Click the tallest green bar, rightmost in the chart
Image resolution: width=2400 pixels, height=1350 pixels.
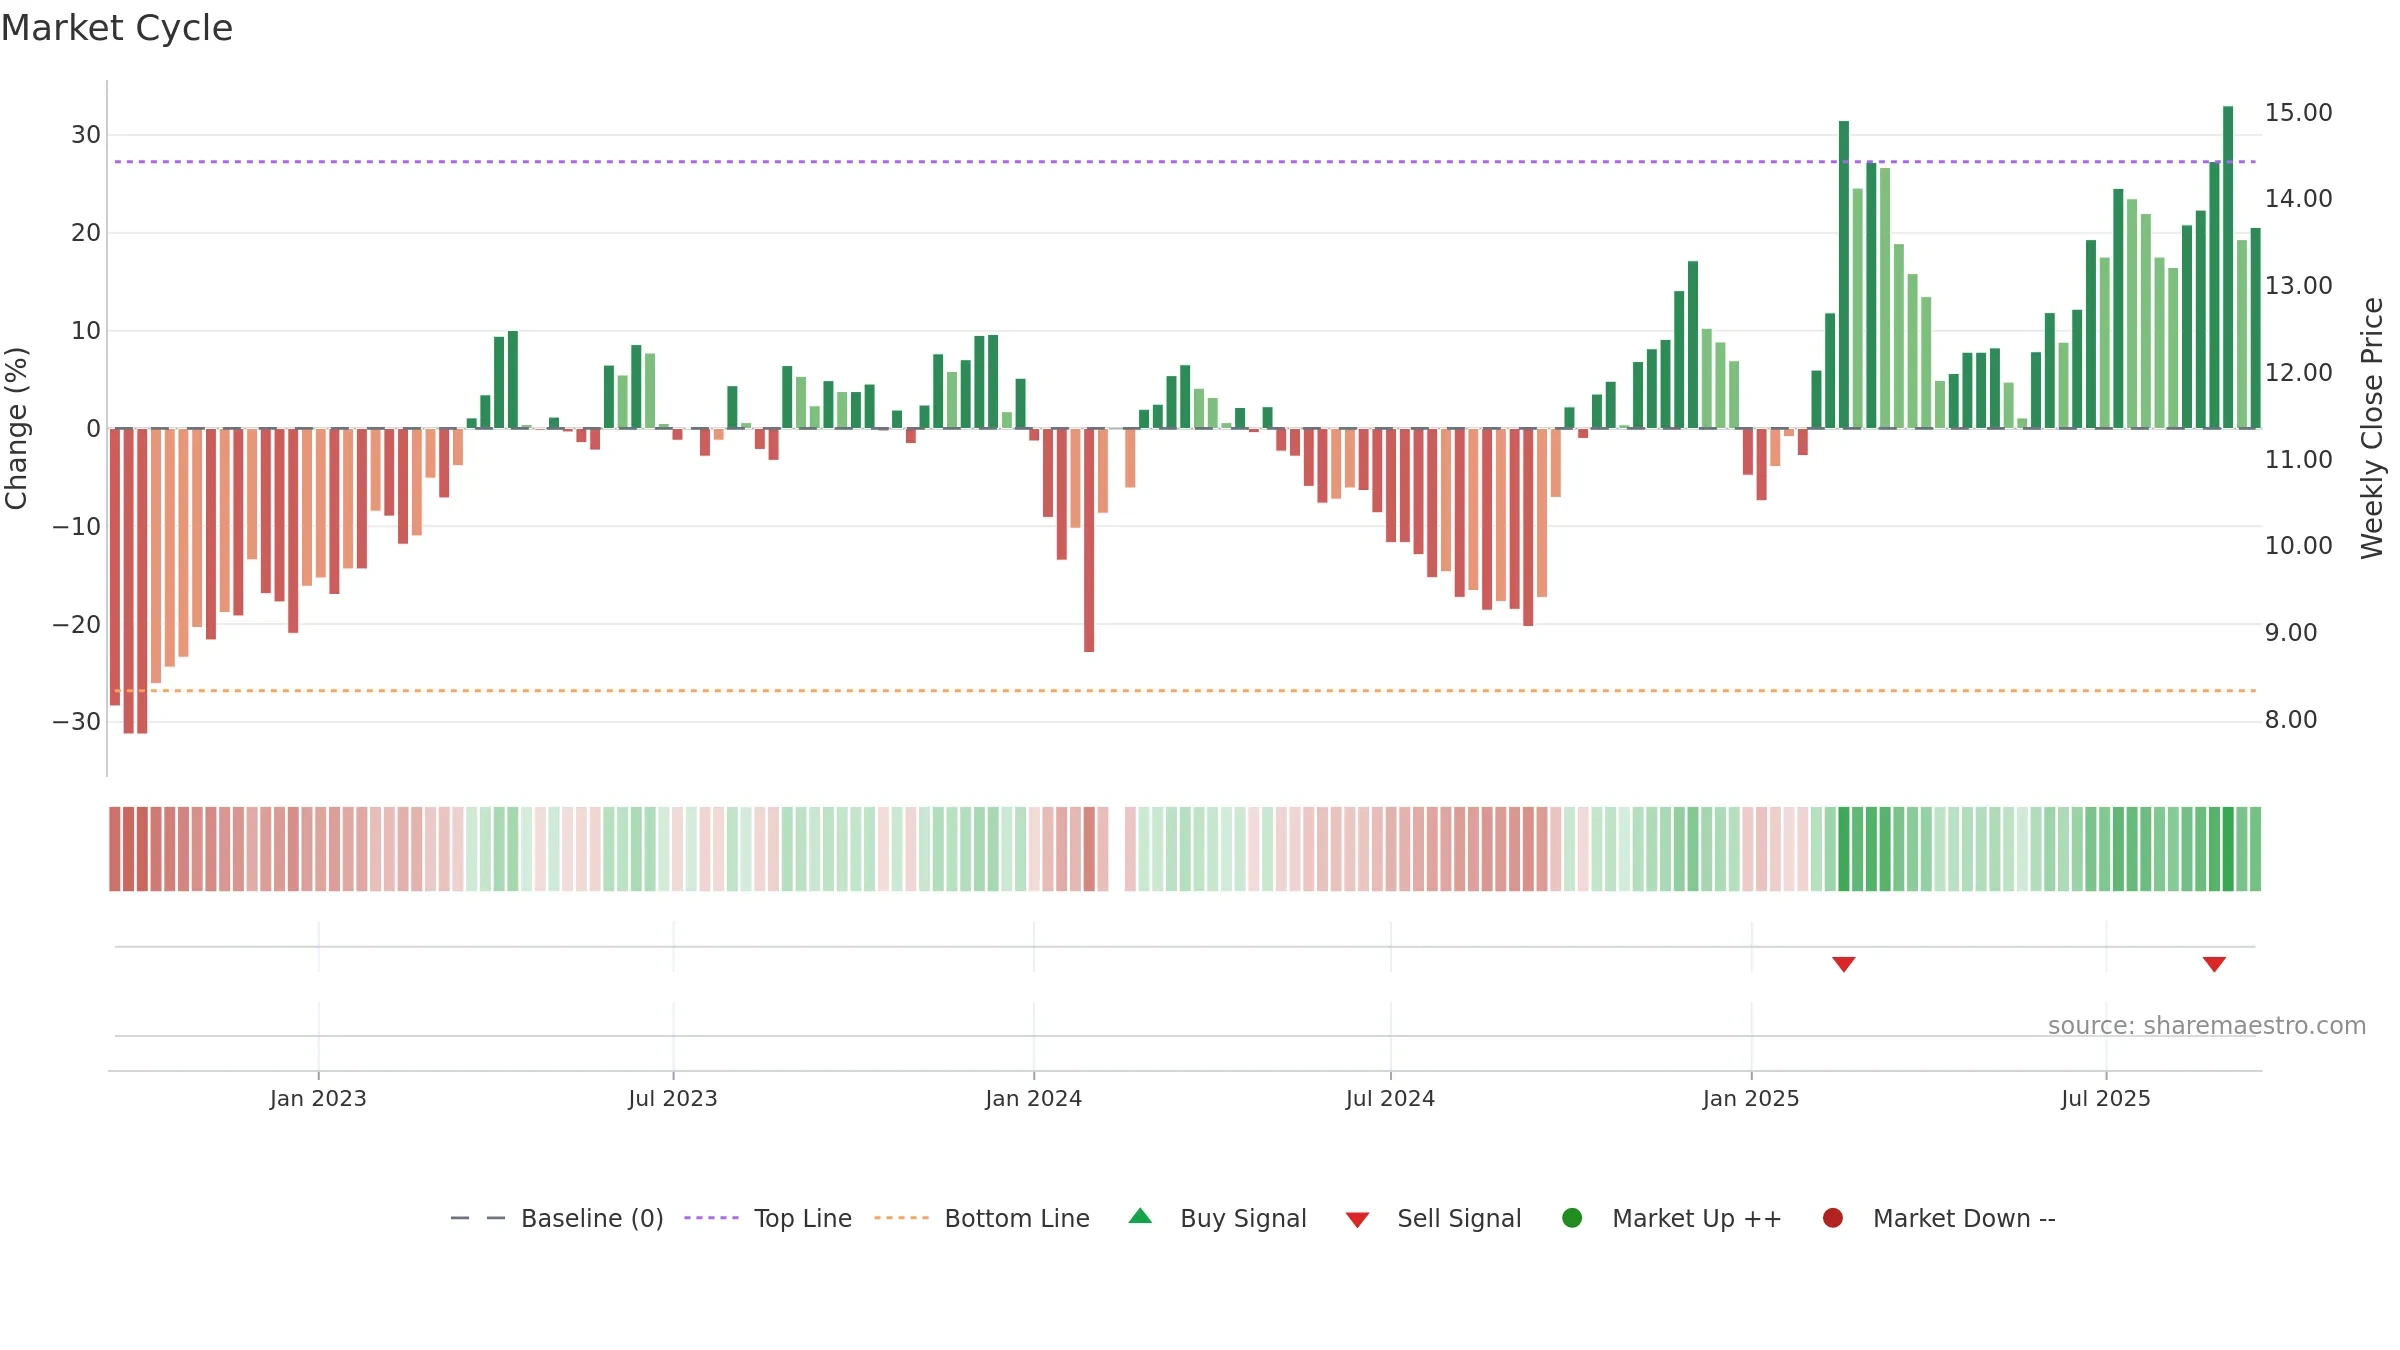(x=2228, y=267)
